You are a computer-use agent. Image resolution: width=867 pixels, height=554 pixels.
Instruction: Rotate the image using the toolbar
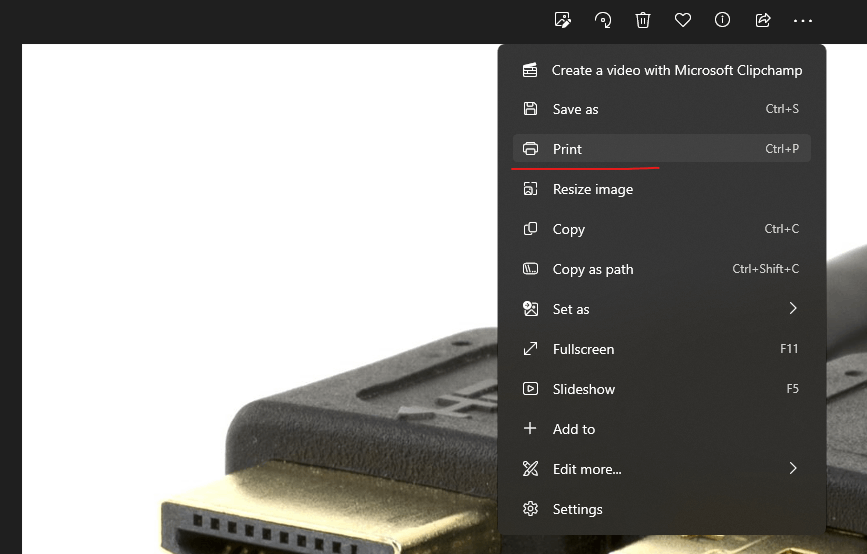pos(603,20)
